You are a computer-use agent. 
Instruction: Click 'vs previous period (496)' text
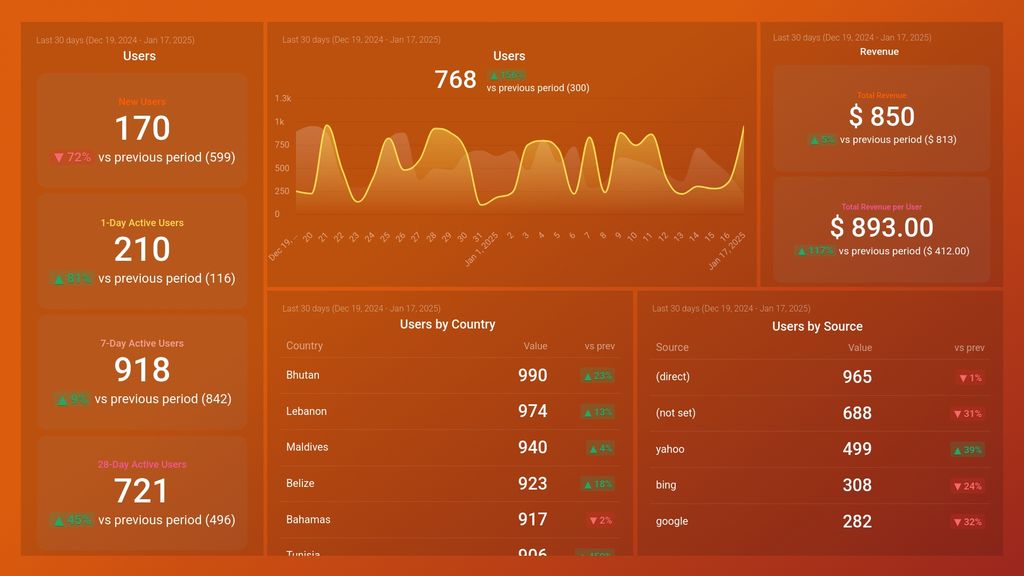[x=167, y=520]
